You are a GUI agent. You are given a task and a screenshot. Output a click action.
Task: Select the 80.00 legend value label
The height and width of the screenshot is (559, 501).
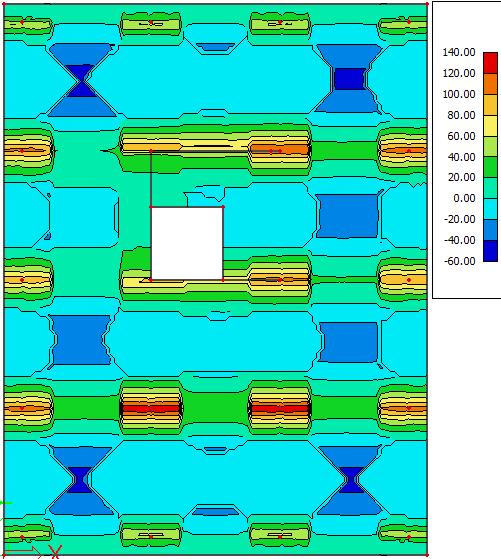(x=461, y=115)
